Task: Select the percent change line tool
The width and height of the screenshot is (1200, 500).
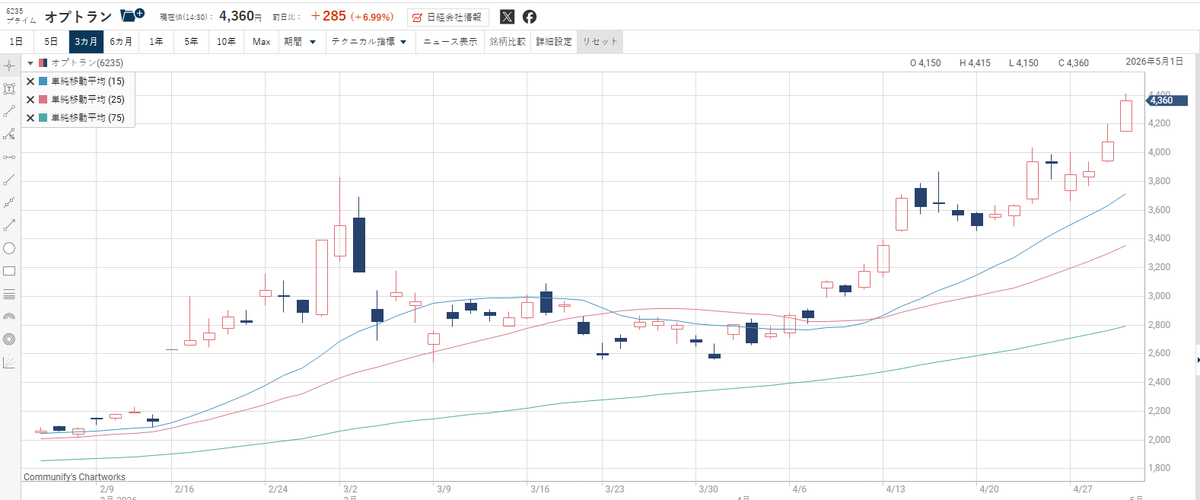Action: tap(9, 134)
